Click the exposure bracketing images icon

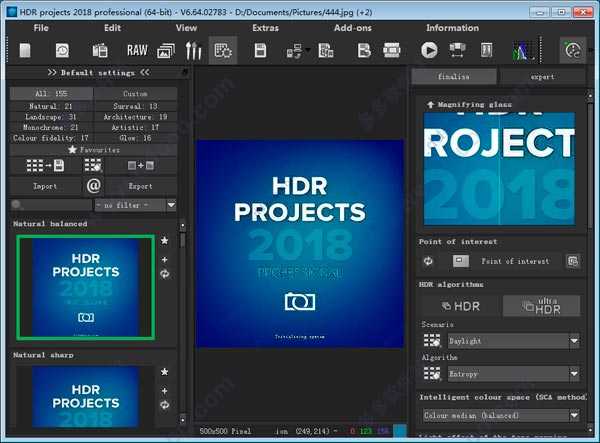coord(166,50)
